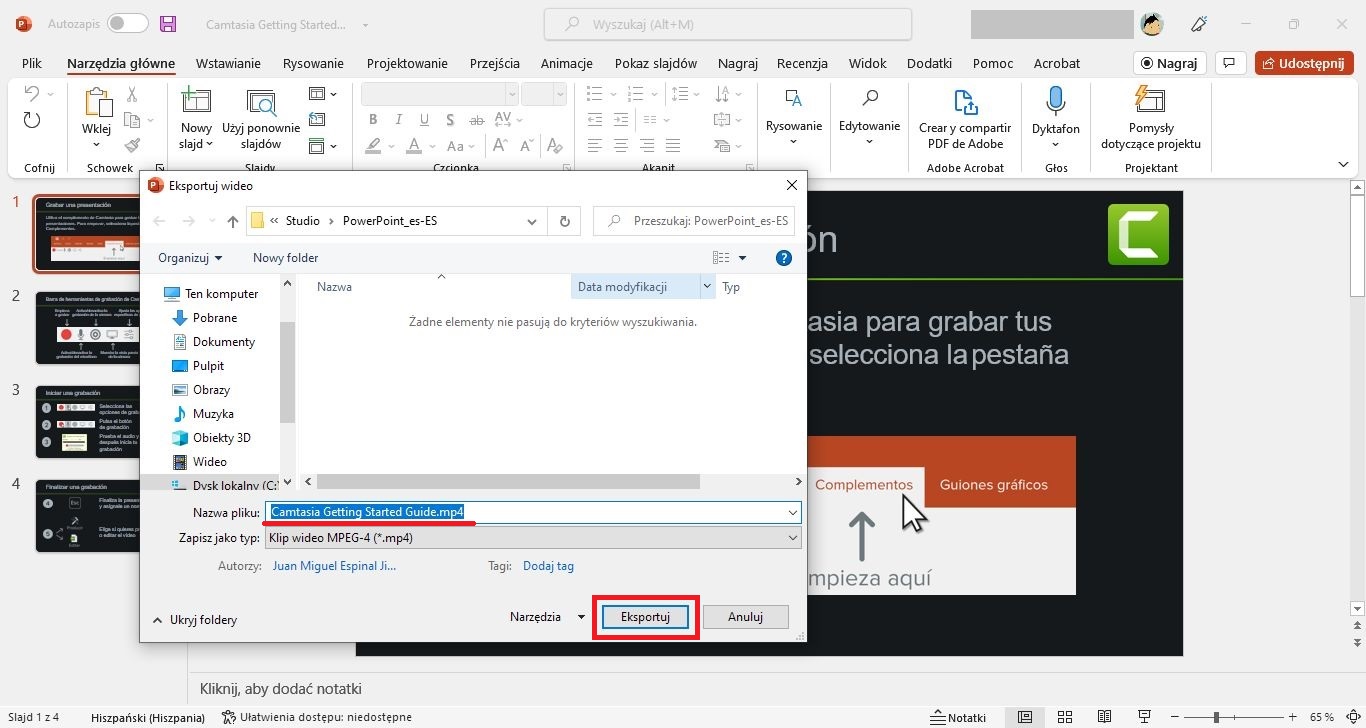Open the Data modyfikacji column dropdown
Screen dimensions: 1366x728
pos(708,287)
